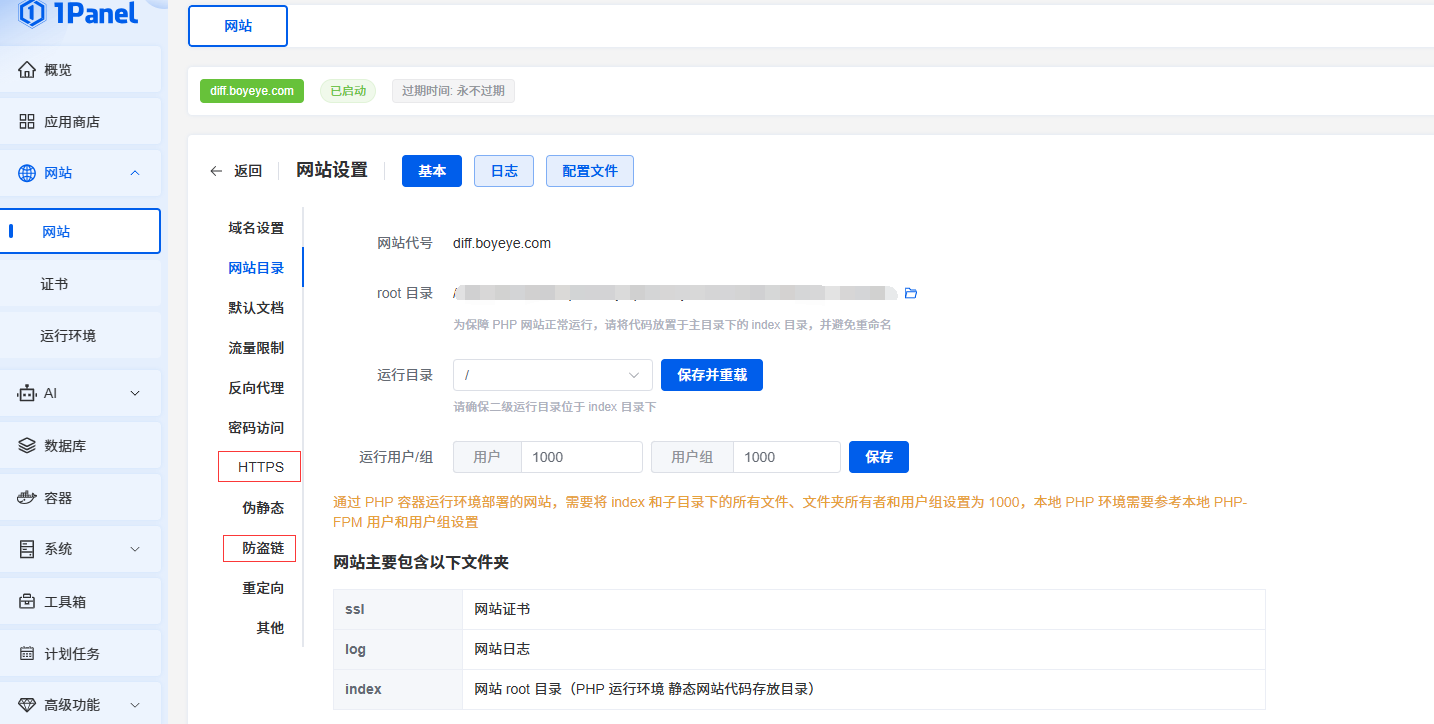Focus the 用户 input field
This screenshot has width=1434, height=724.
coord(581,457)
